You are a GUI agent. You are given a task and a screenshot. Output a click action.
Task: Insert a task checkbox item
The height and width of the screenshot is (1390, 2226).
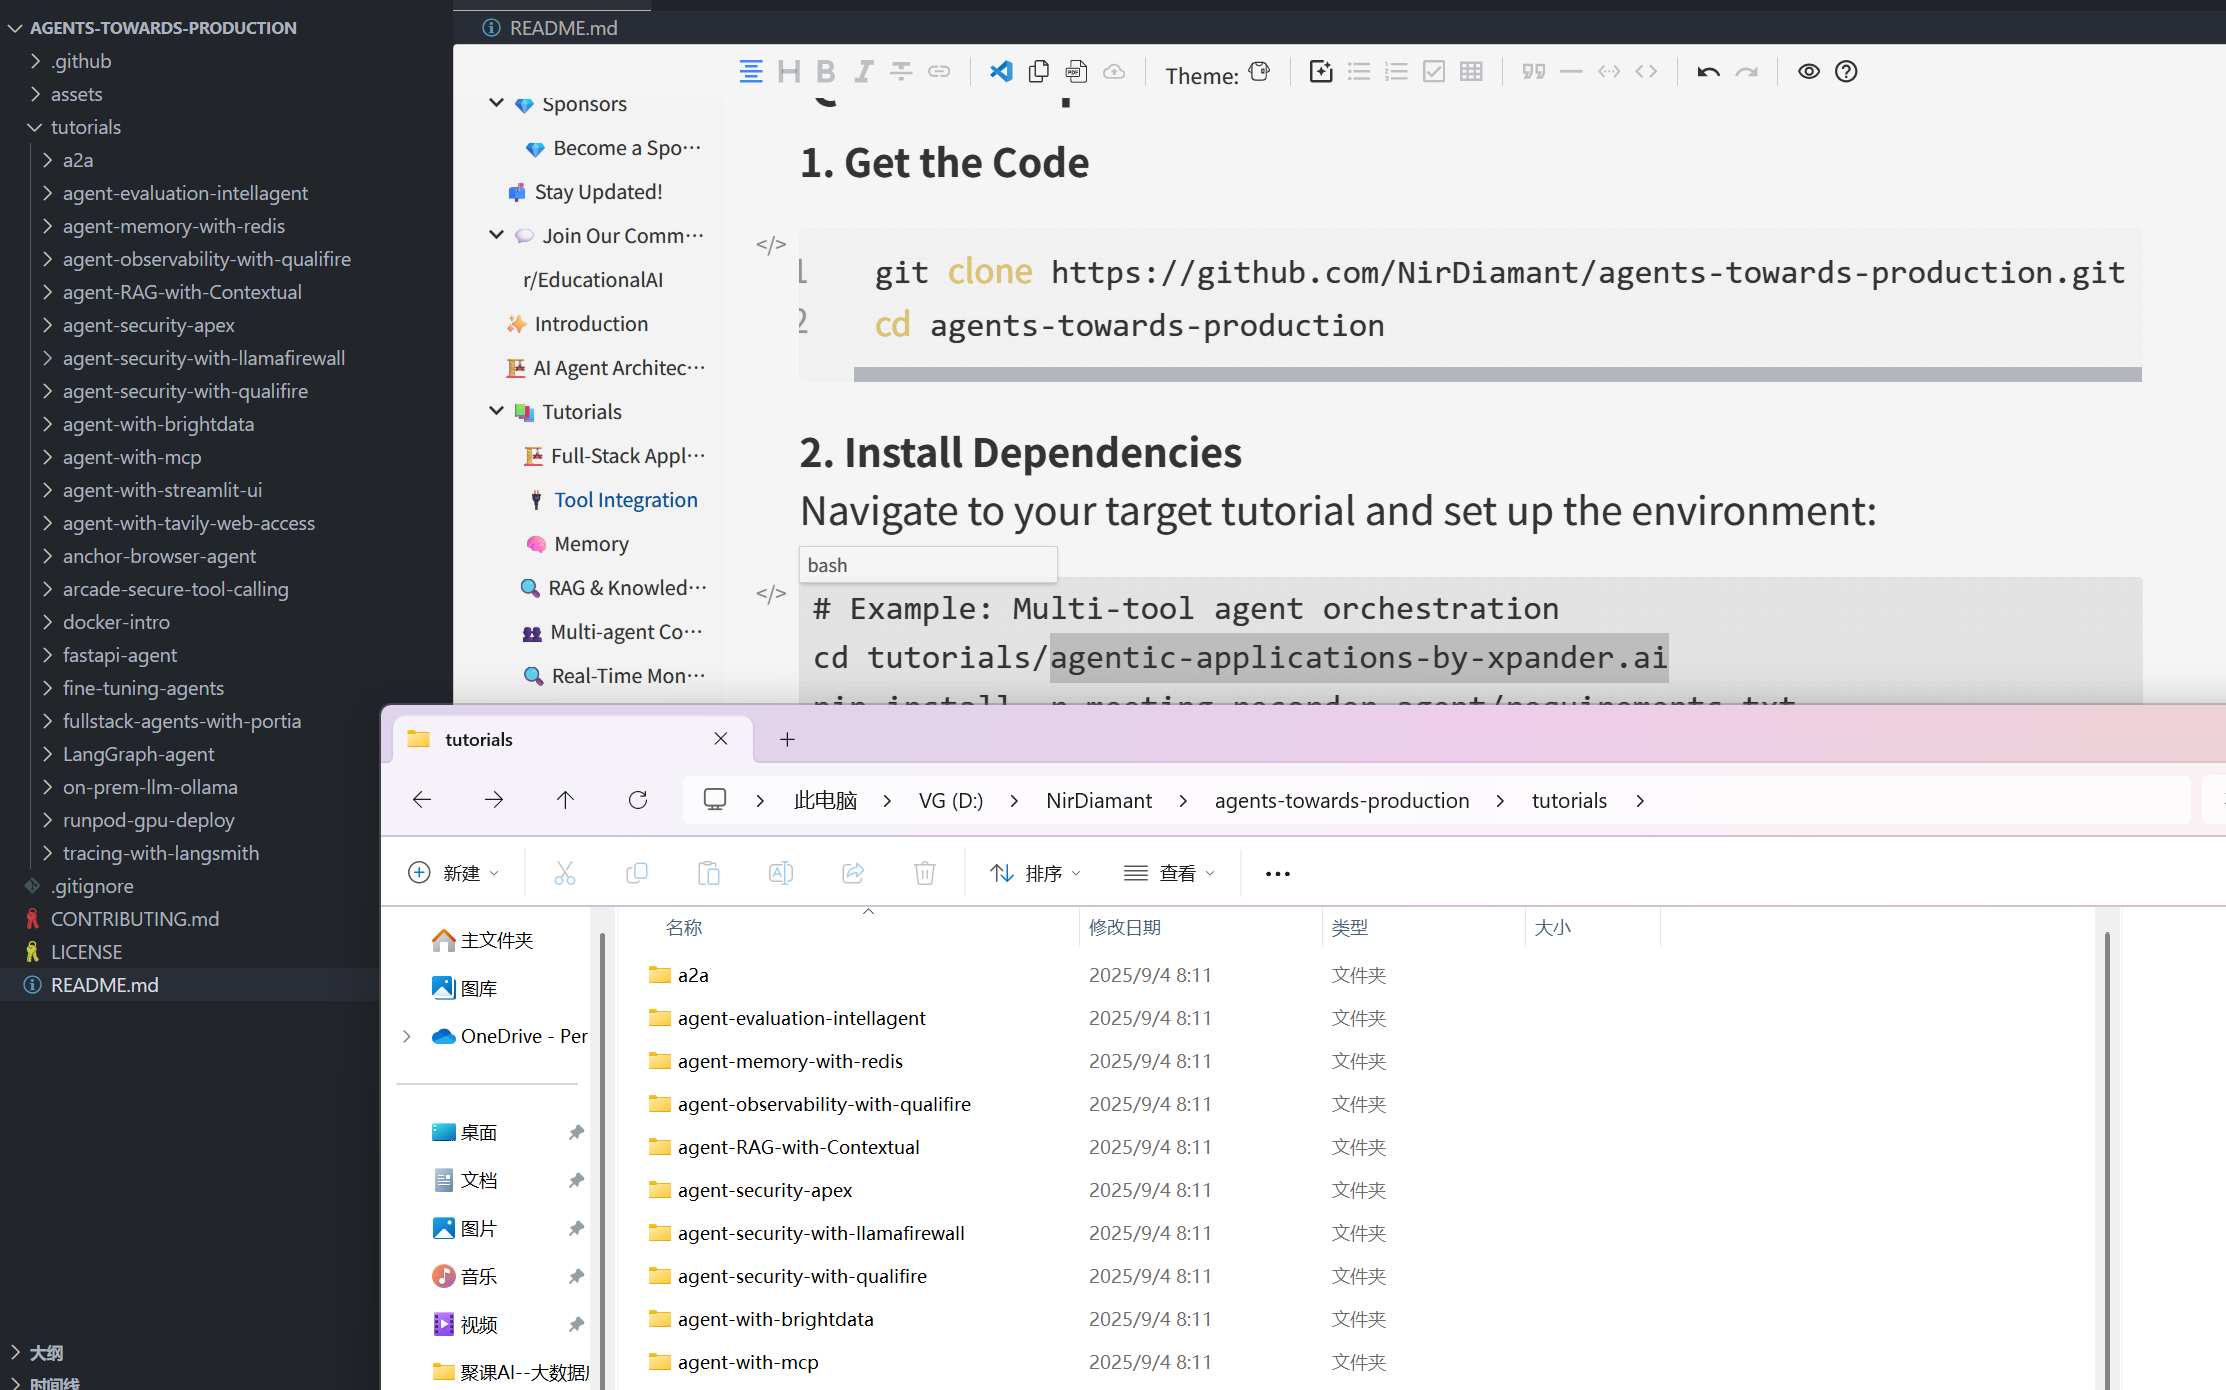[1434, 72]
